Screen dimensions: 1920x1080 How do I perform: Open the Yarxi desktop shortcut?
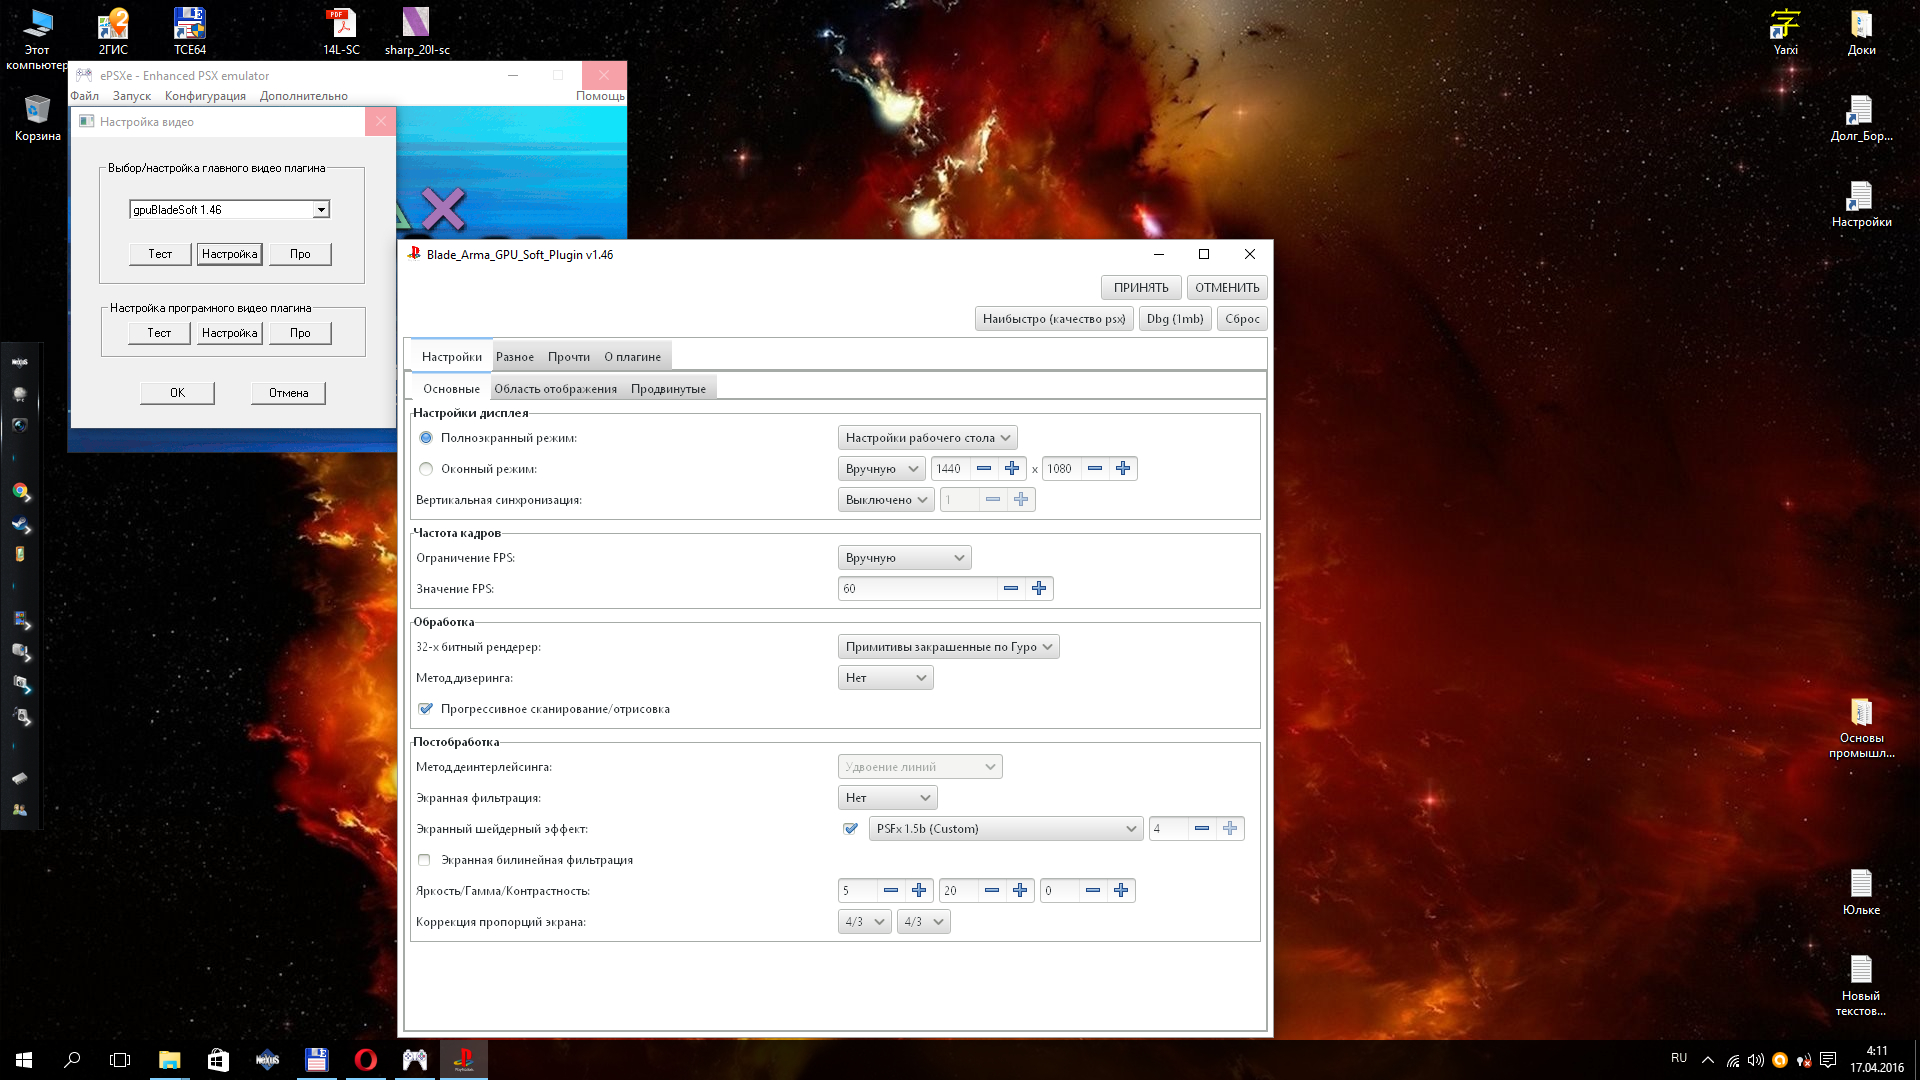click(x=1785, y=31)
